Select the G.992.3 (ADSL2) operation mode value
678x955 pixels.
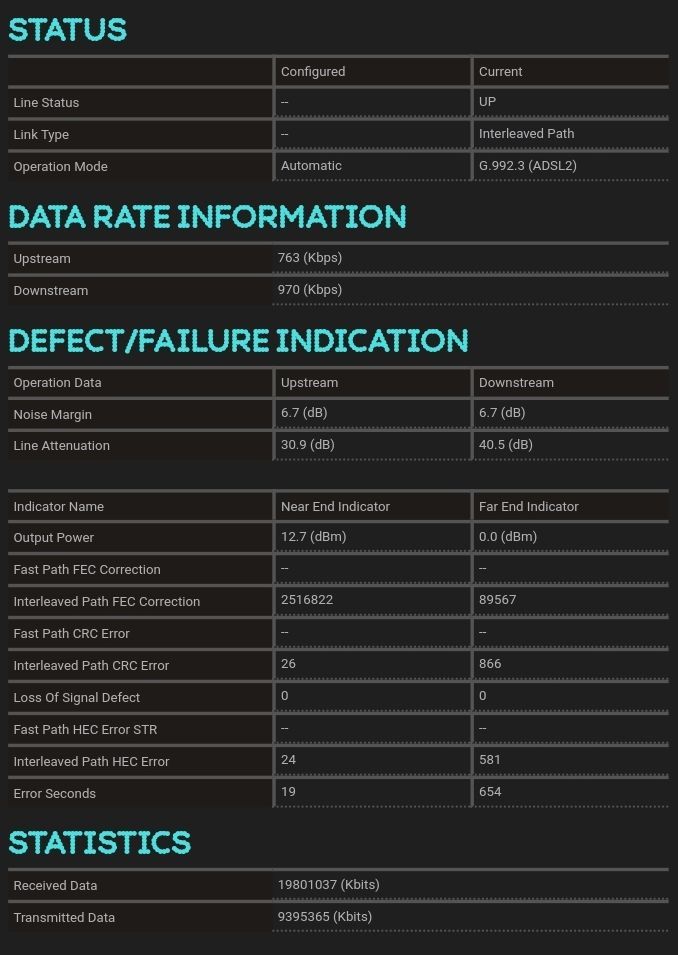(x=527, y=166)
